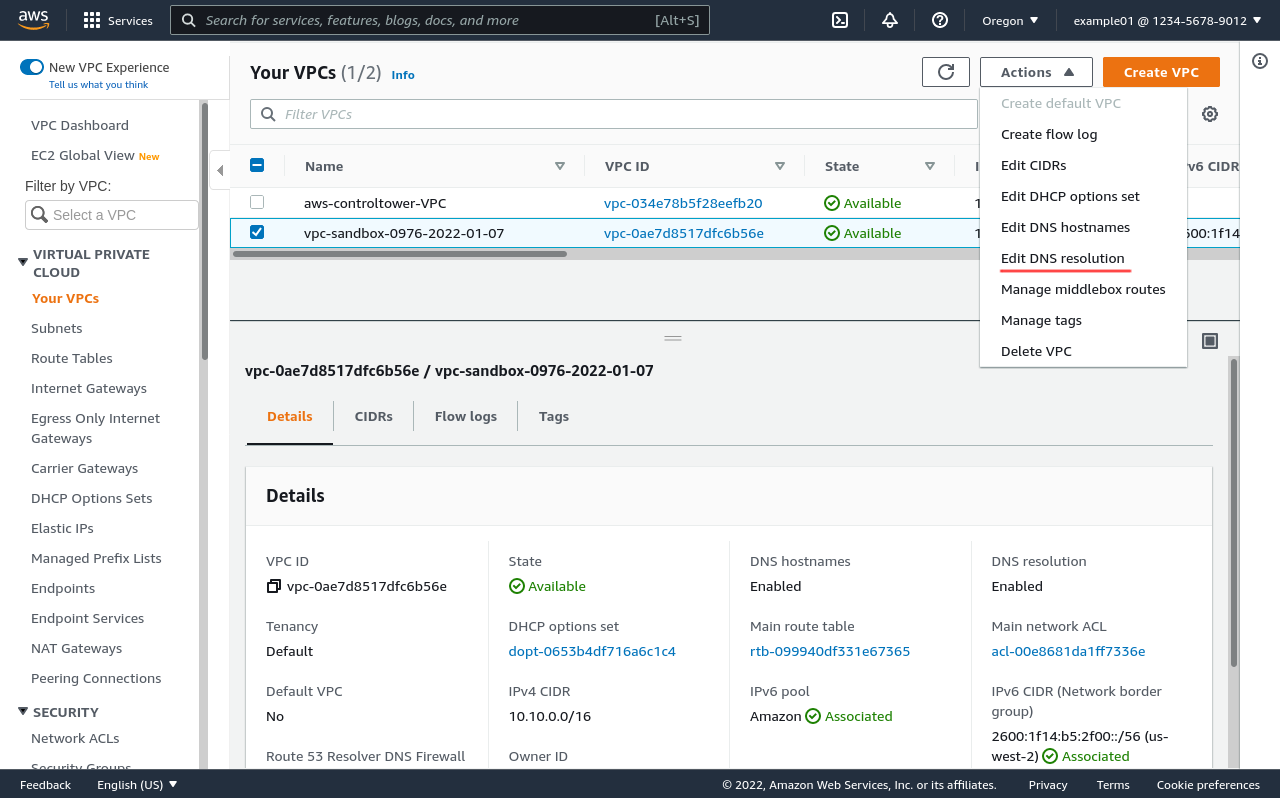Switch to the Flow logs tab
Image resolution: width=1280 pixels, height=798 pixels.
(x=466, y=416)
